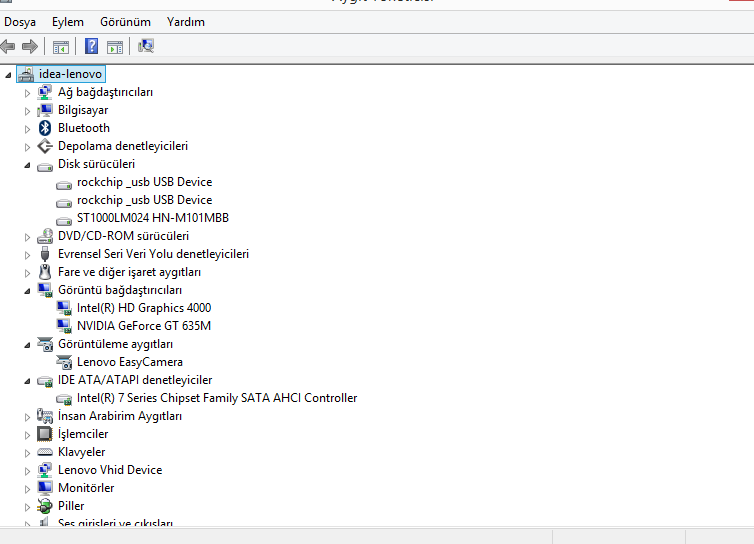Click the Bluetooth category icon
754x544 pixels.
45,128
